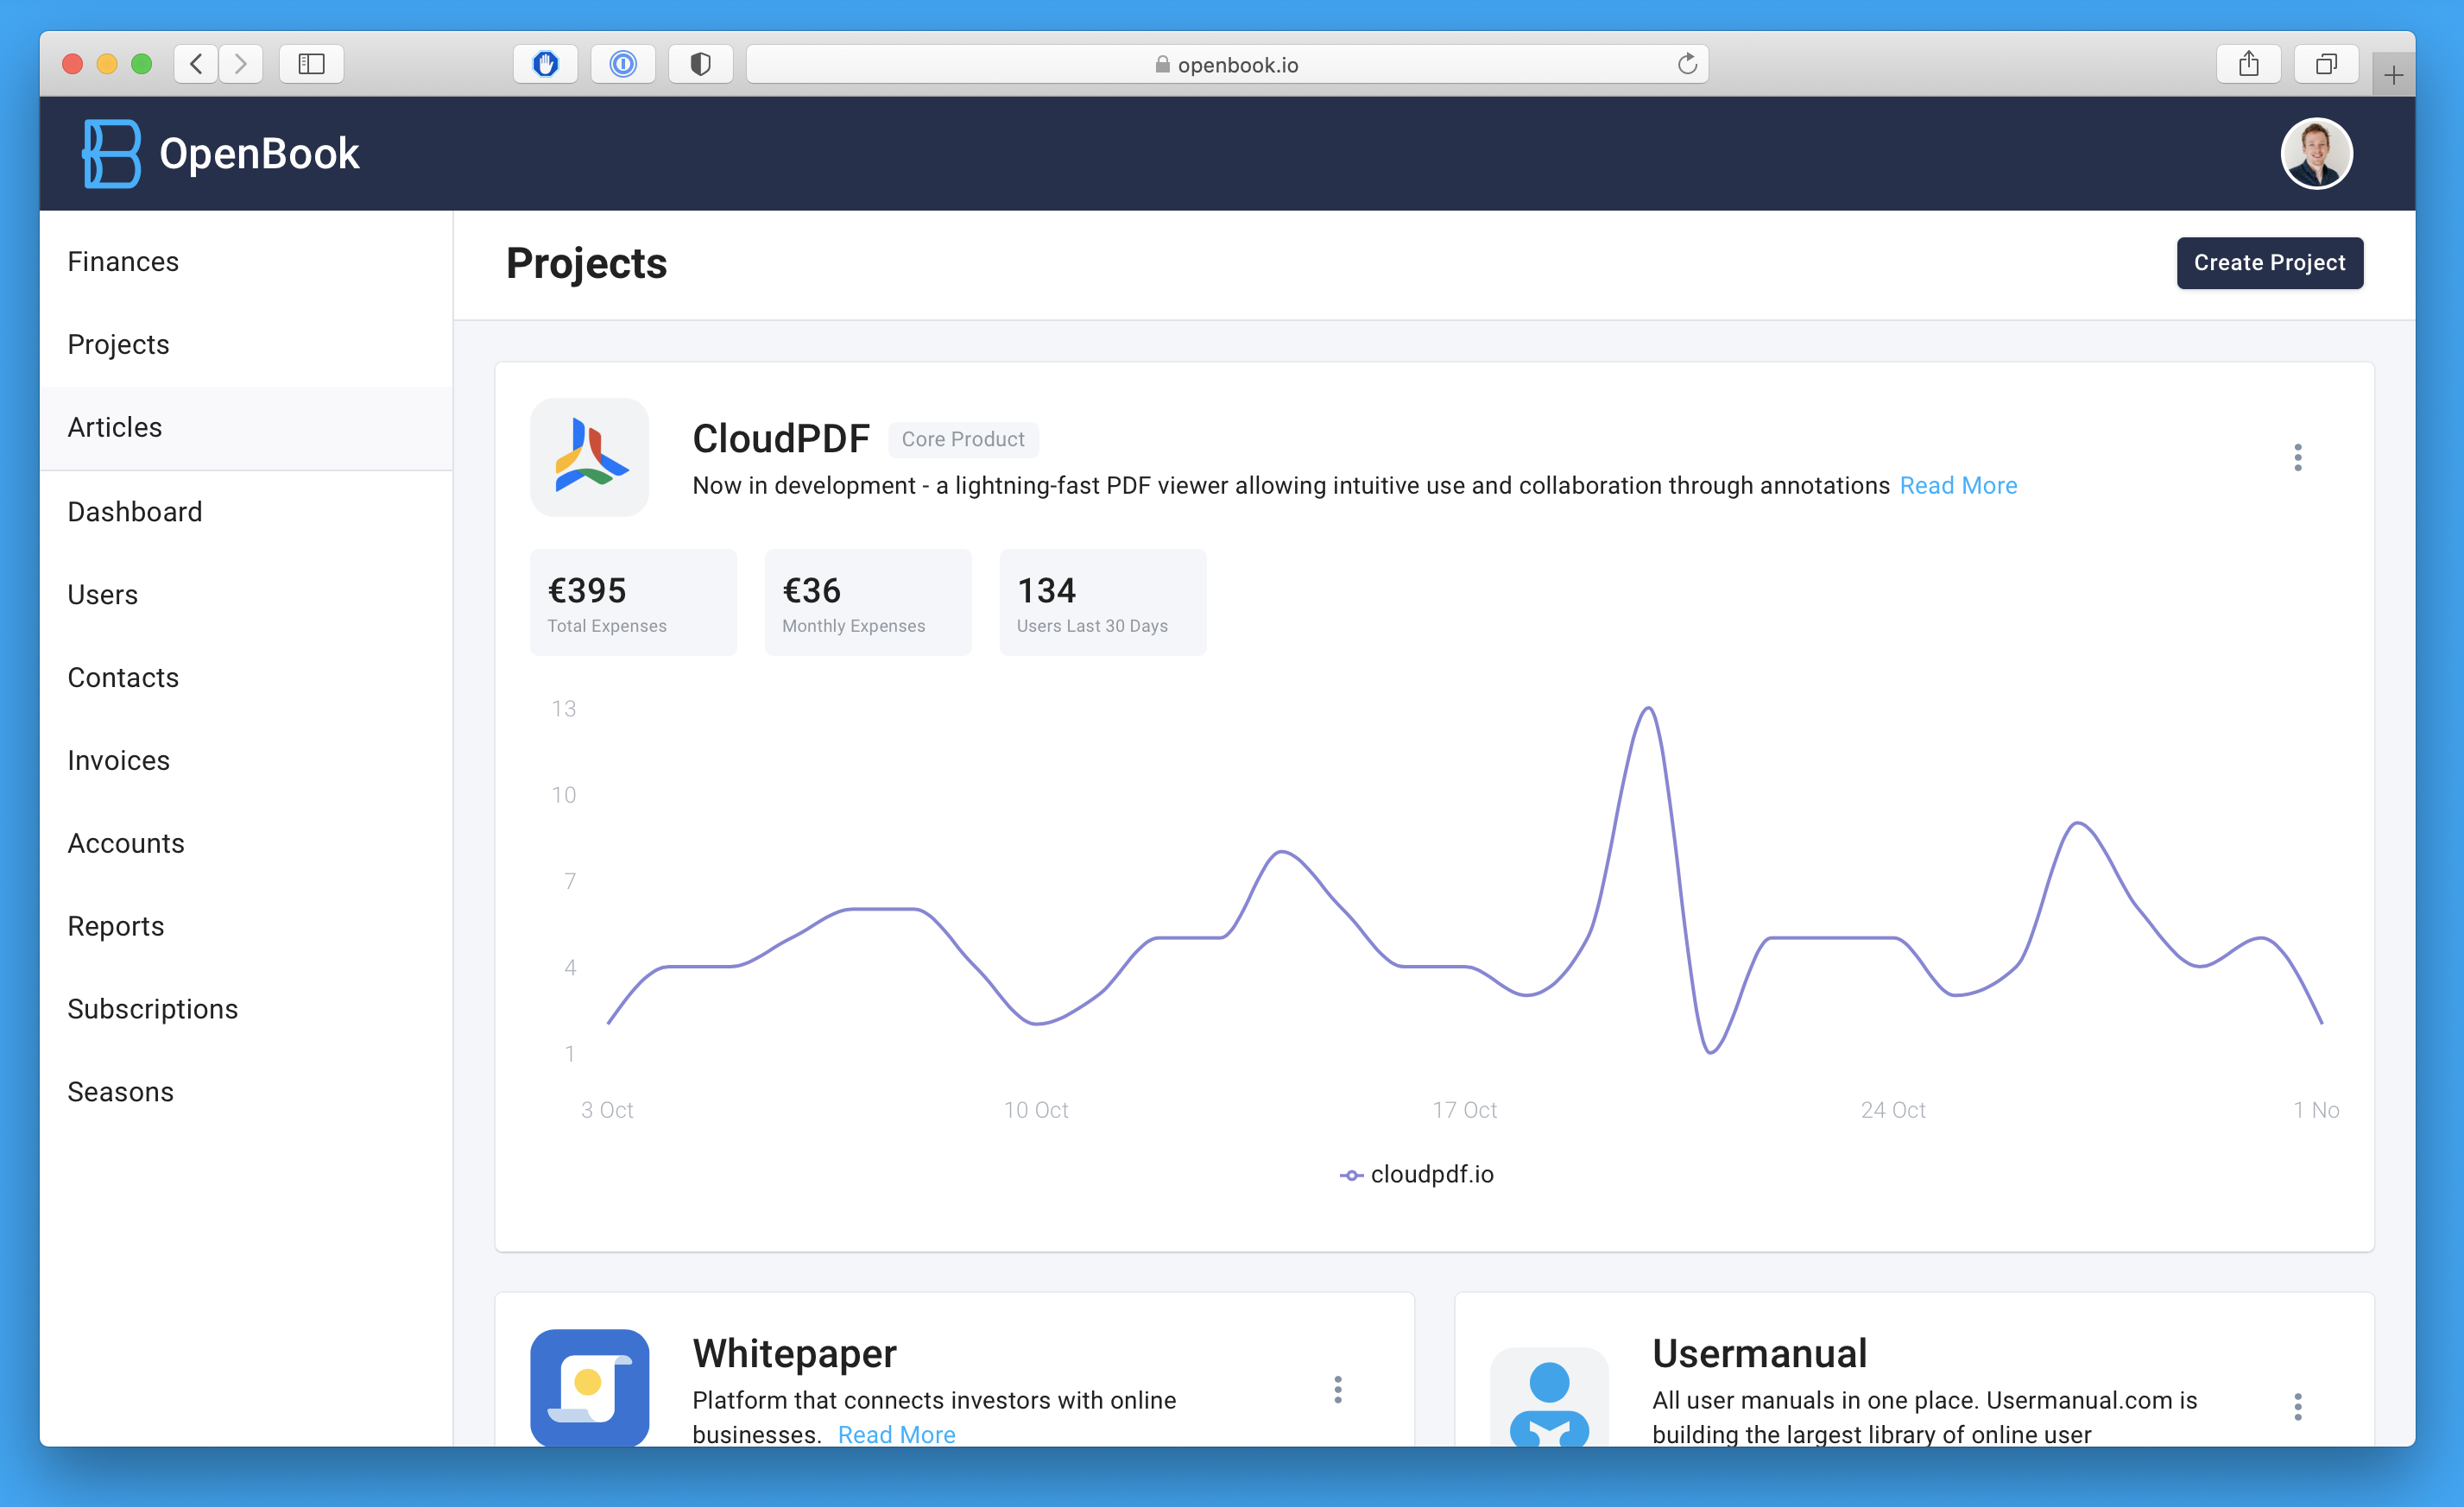
Task: Open Invoices from the sidebar
Action: pos(118,760)
